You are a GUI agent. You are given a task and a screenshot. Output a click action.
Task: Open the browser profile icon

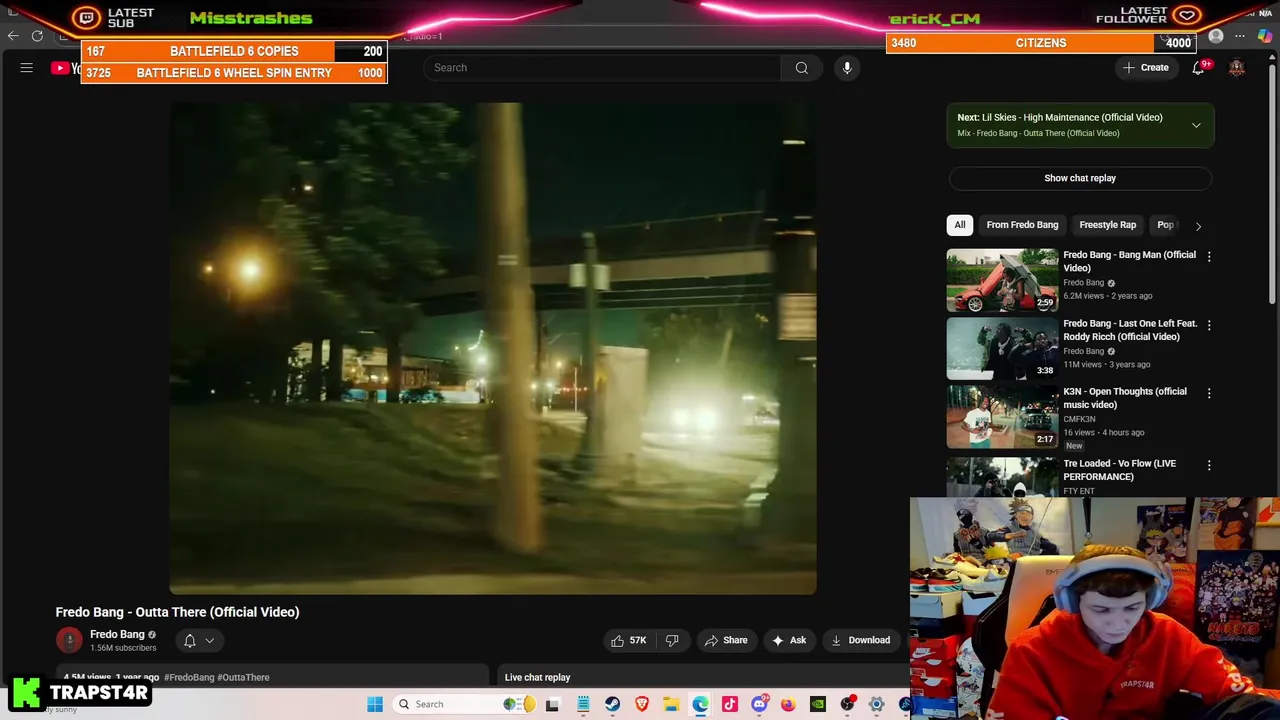[x=1216, y=36]
